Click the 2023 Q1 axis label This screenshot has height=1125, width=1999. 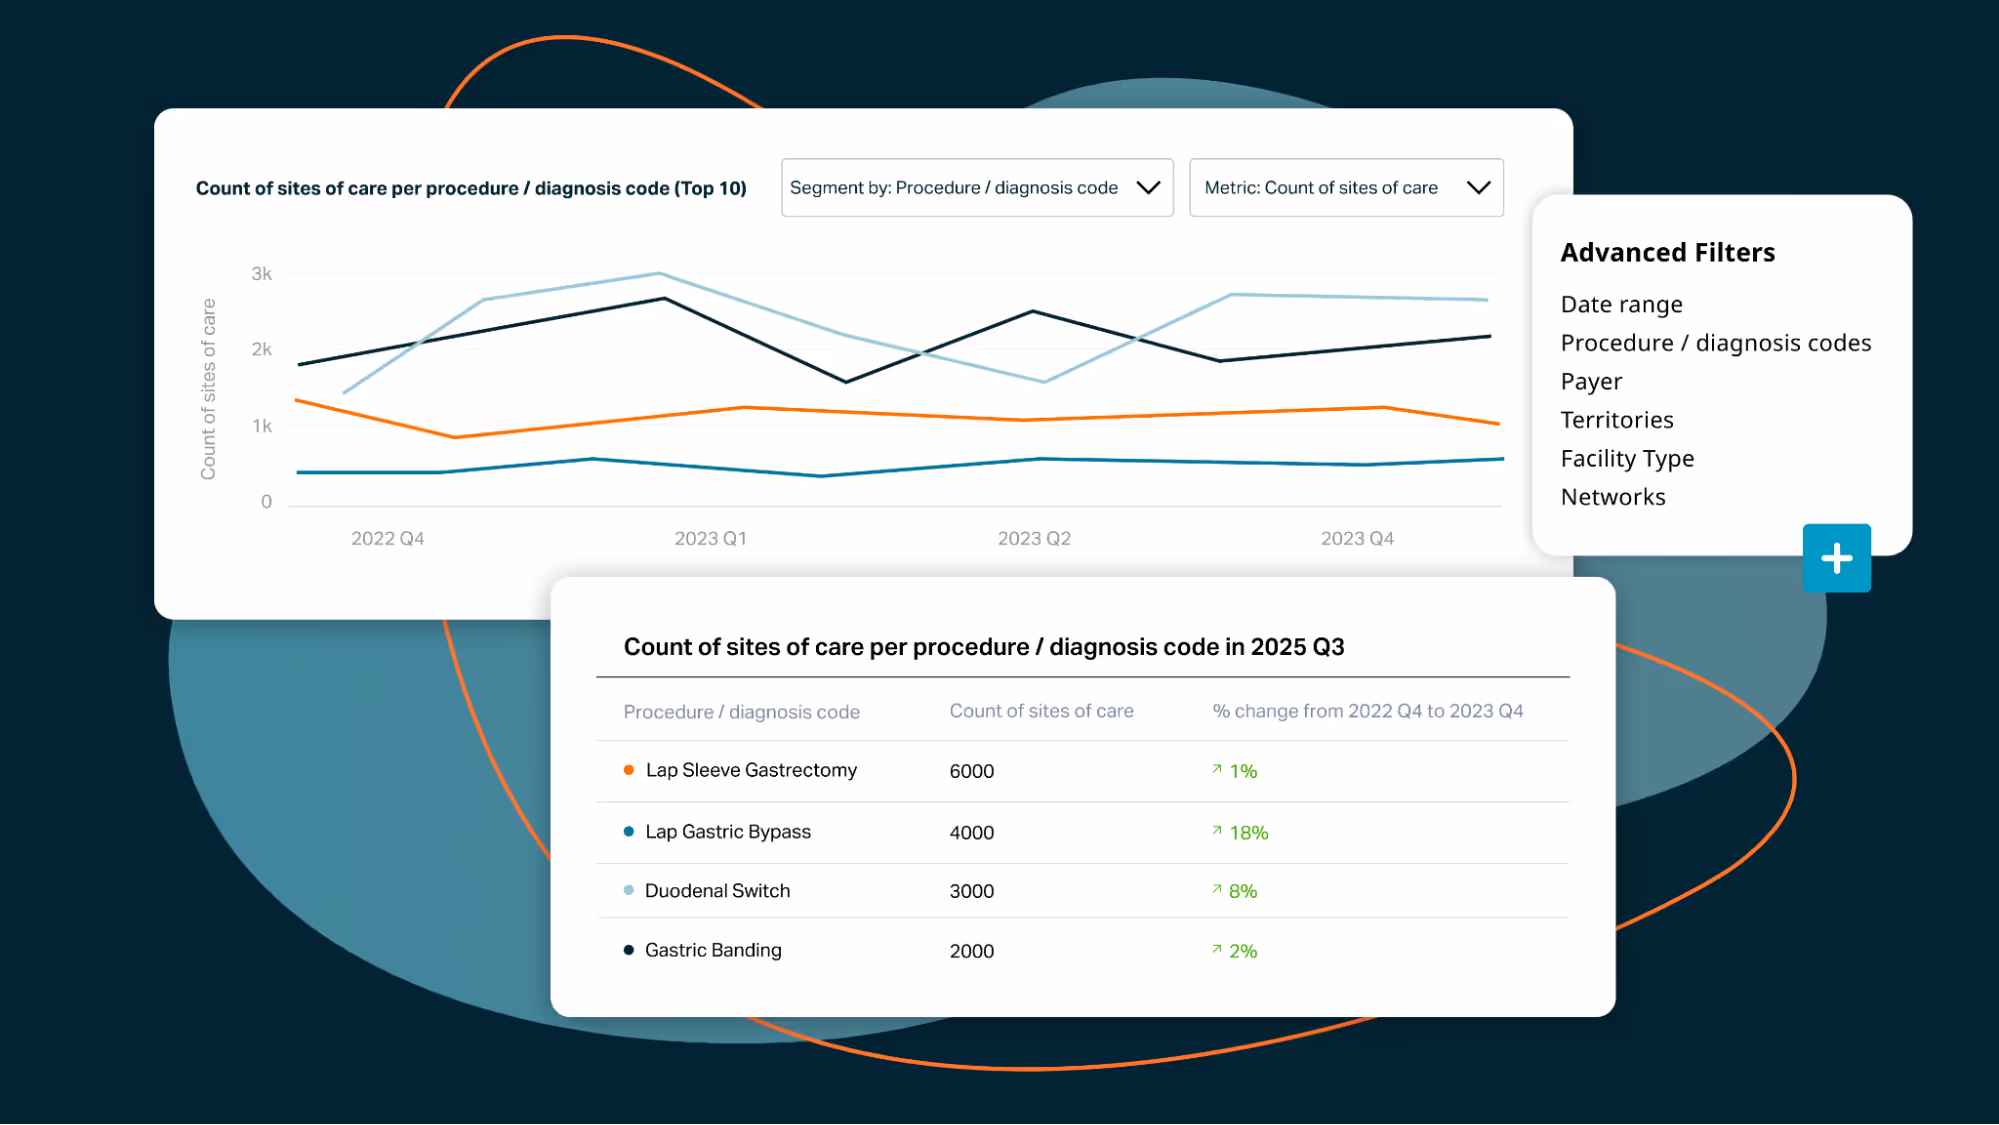tap(710, 538)
